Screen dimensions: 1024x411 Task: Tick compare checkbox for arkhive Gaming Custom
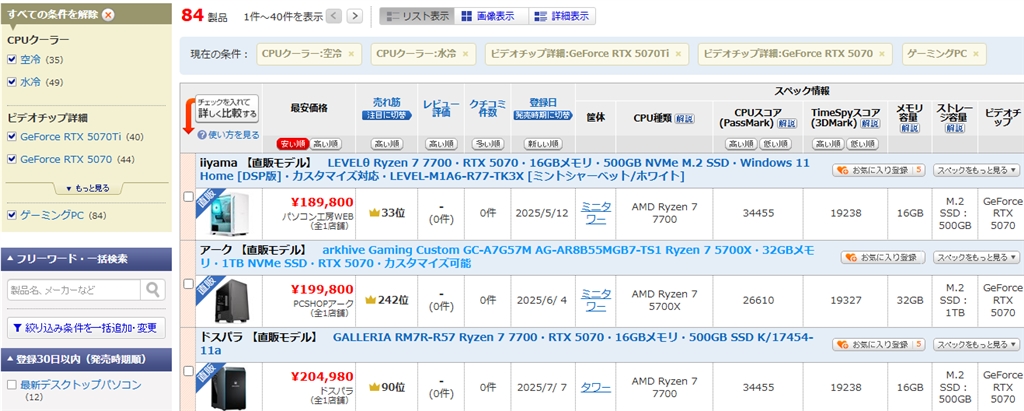click(x=188, y=284)
